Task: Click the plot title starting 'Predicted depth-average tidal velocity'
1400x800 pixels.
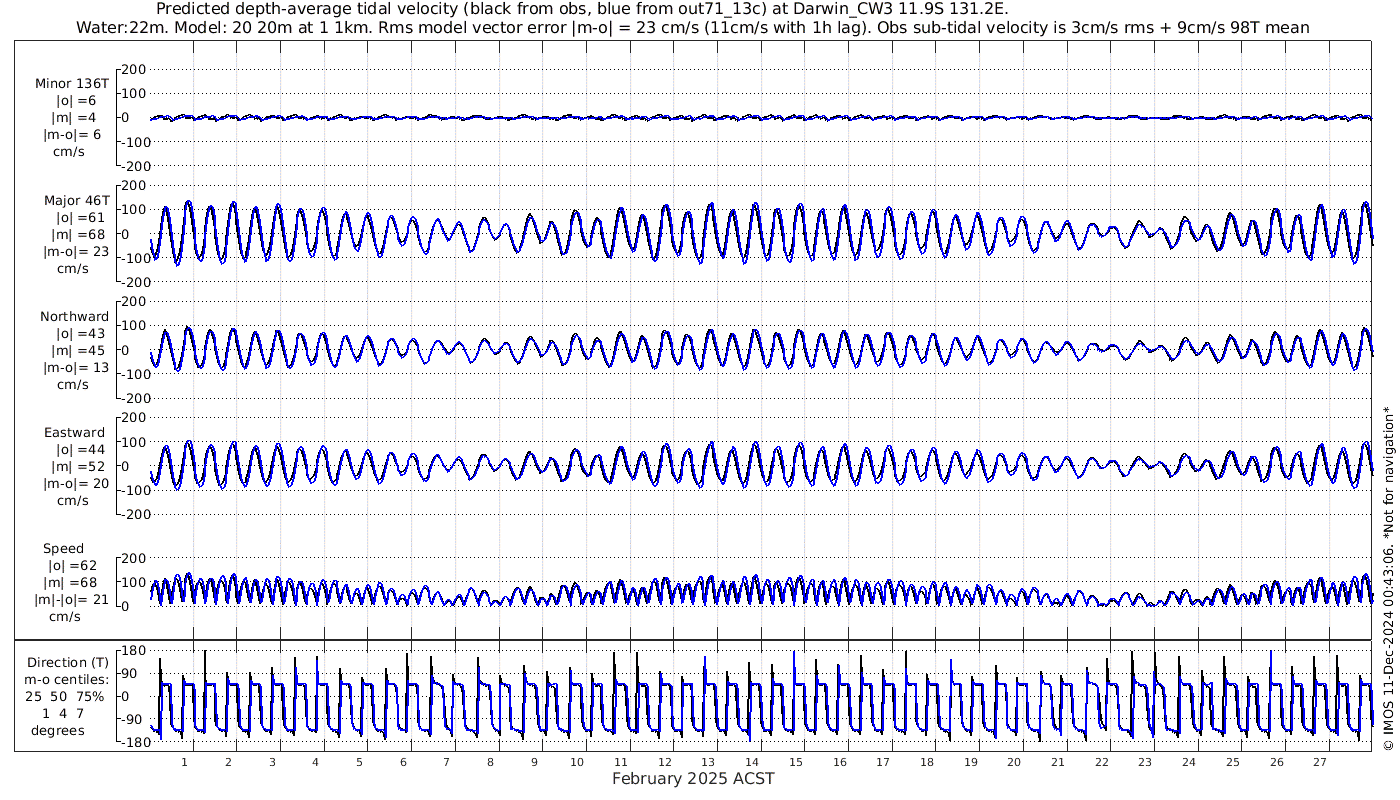Action: tap(584, 10)
